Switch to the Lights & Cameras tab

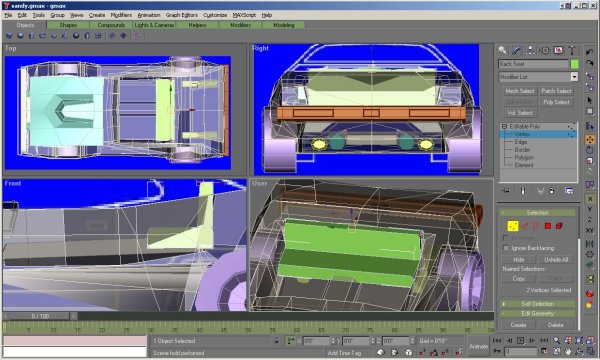click(154, 25)
